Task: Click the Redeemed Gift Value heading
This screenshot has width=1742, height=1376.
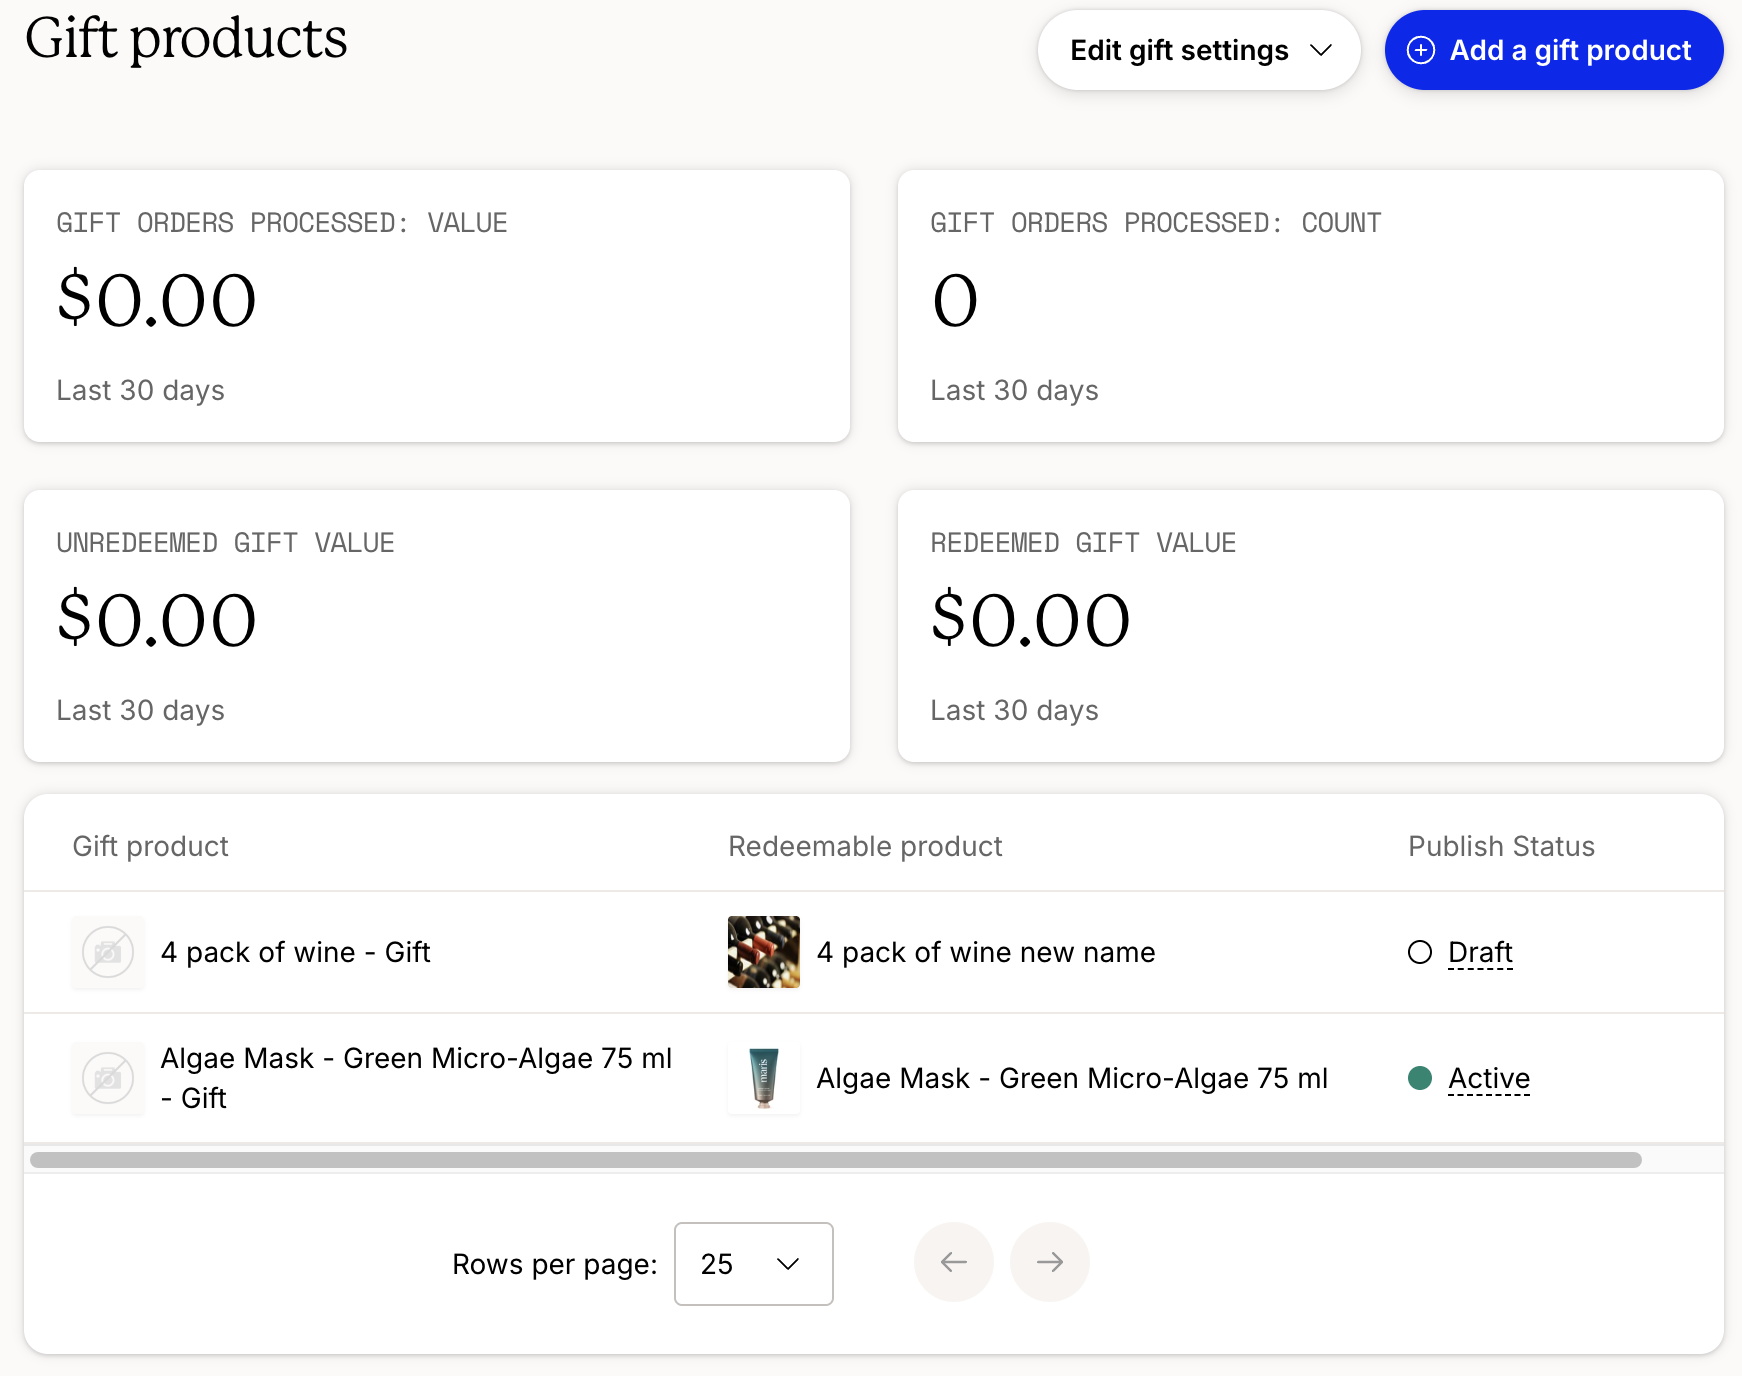Action: point(1084,543)
